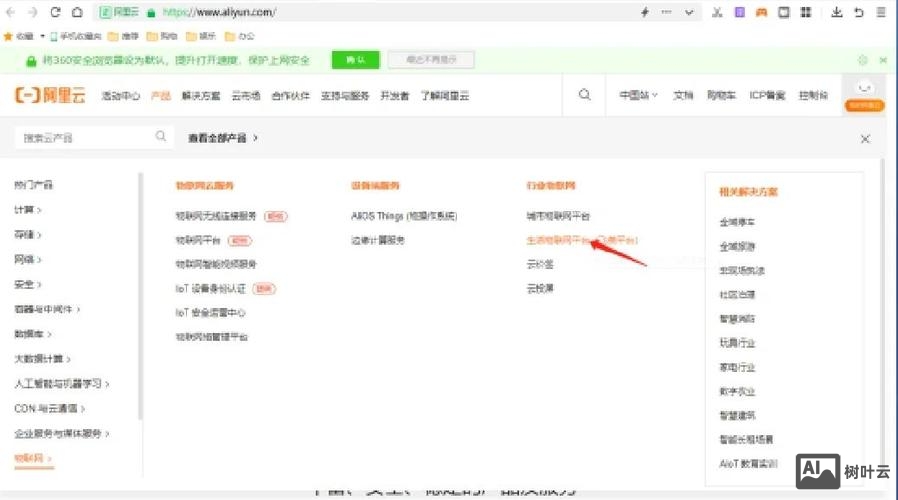
Task: Expand the 网络 category
Action: point(27,259)
